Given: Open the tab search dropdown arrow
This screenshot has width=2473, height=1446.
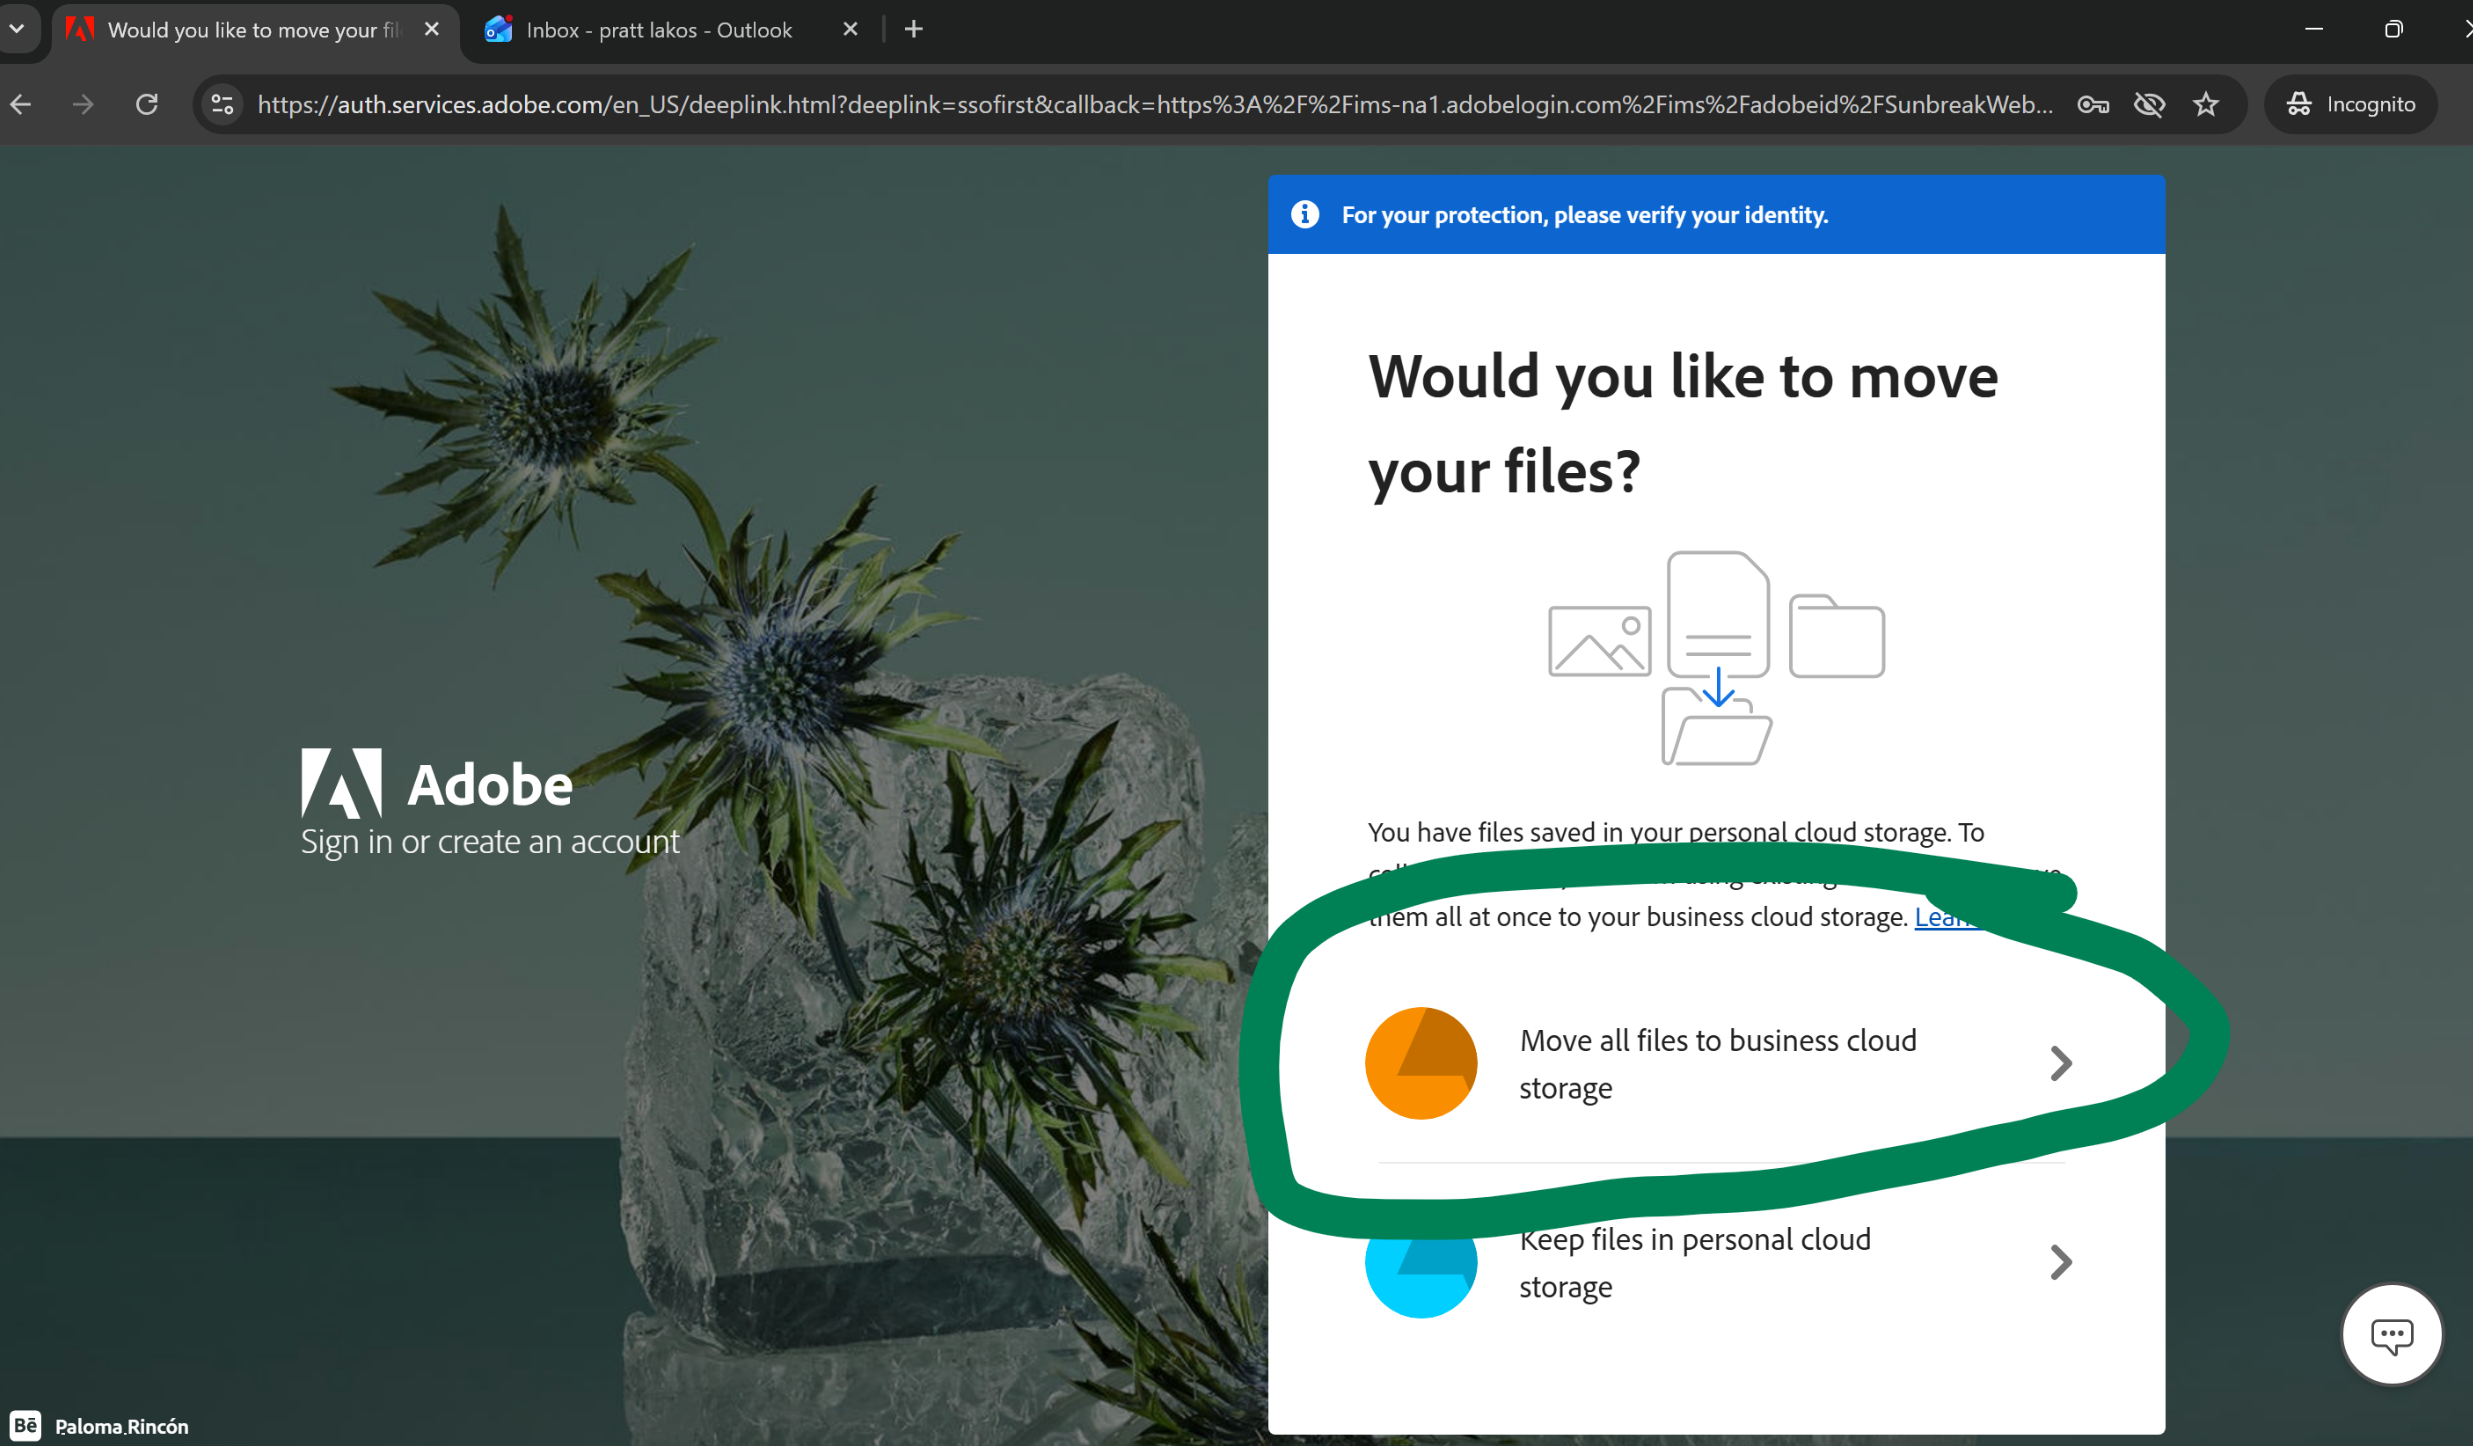Looking at the screenshot, I should [x=17, y=30].
